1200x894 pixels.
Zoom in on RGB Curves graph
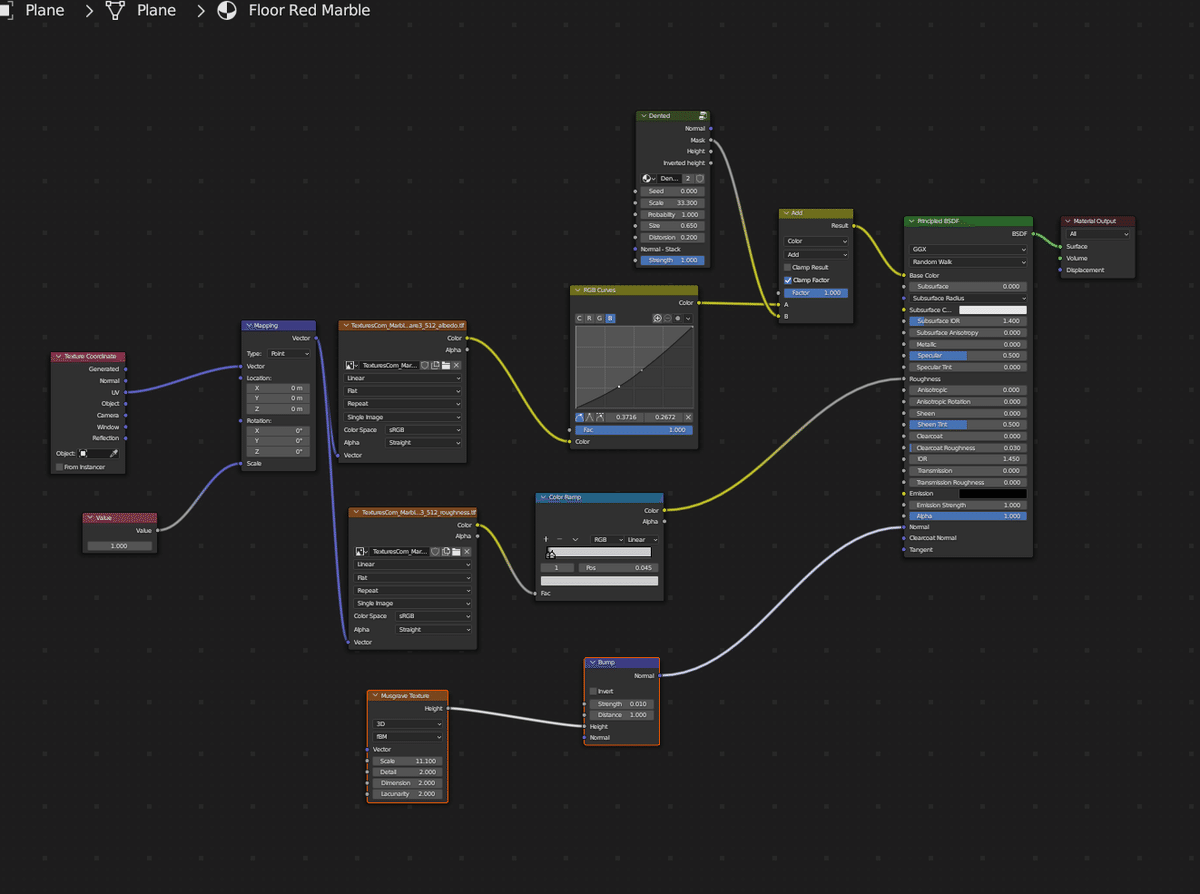[658, 318]
